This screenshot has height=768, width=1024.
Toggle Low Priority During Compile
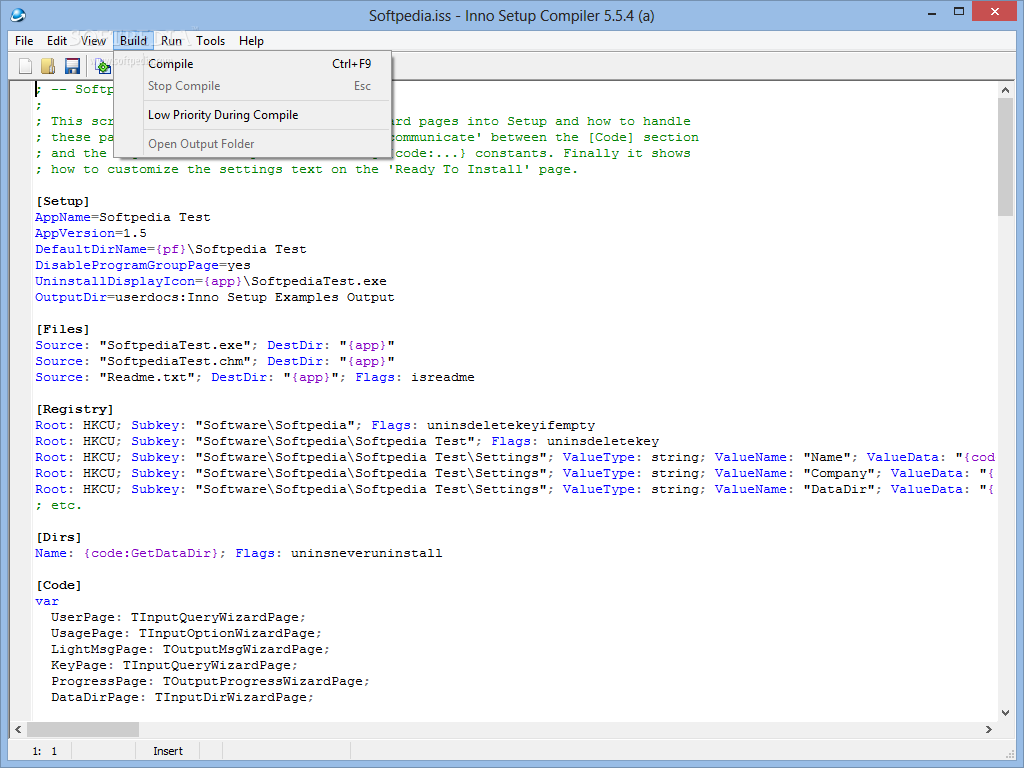253,115
